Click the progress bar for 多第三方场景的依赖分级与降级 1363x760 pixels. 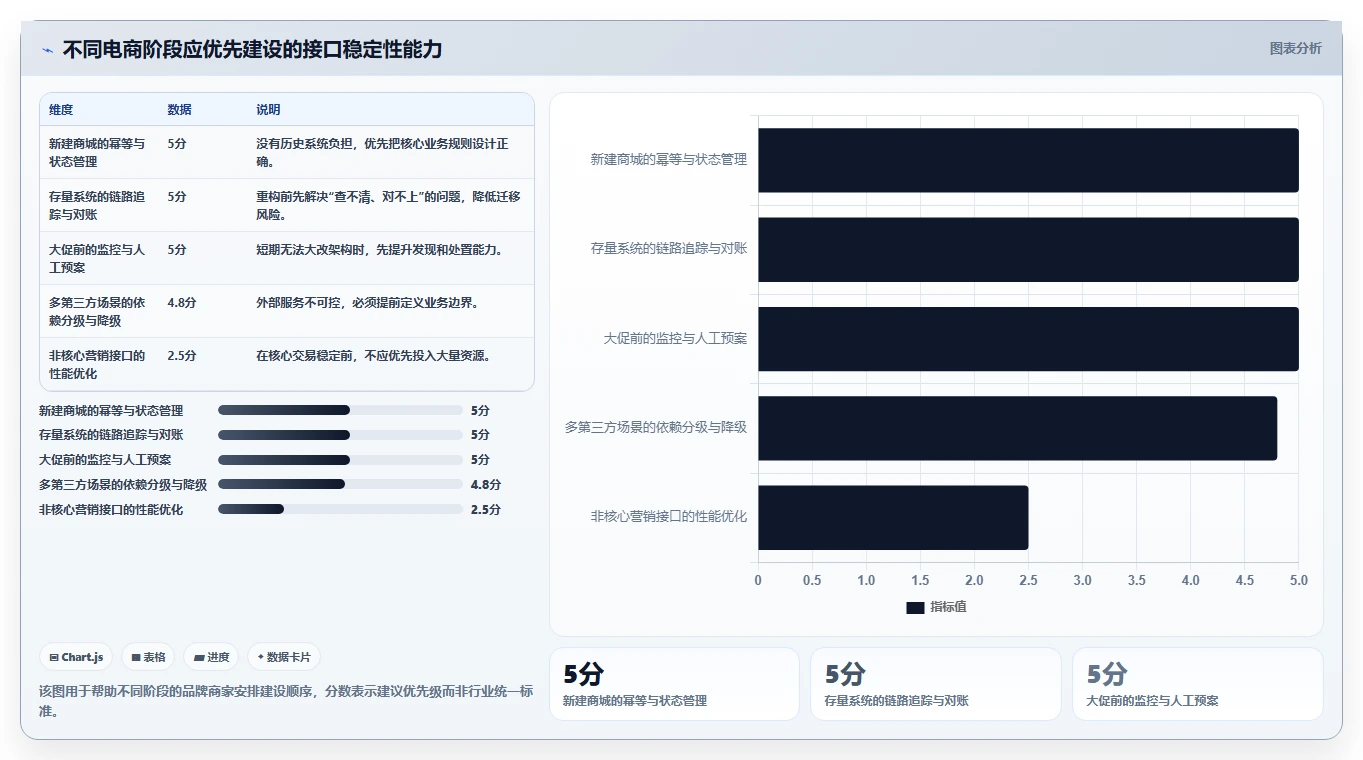coord(340,484)
